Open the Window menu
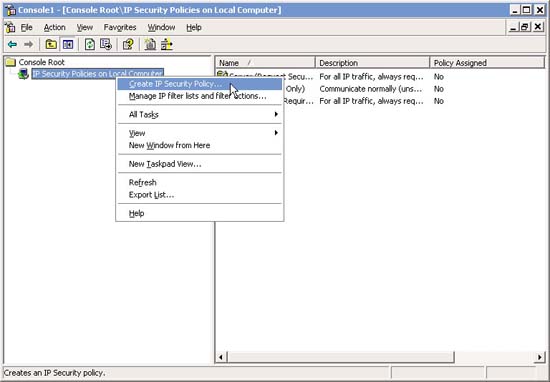550x382 pixels. 161,27
